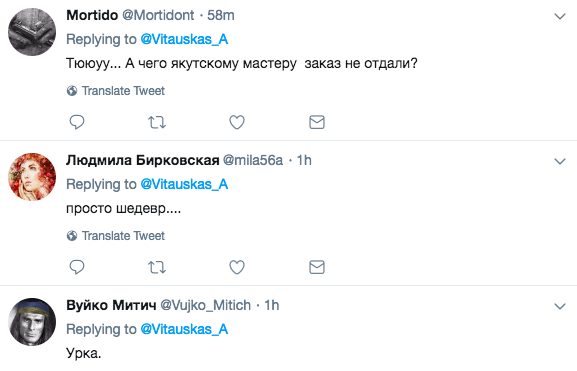Retweet Mortido's tweet
This screenshot has height=371, width=577.
point(157,122)
